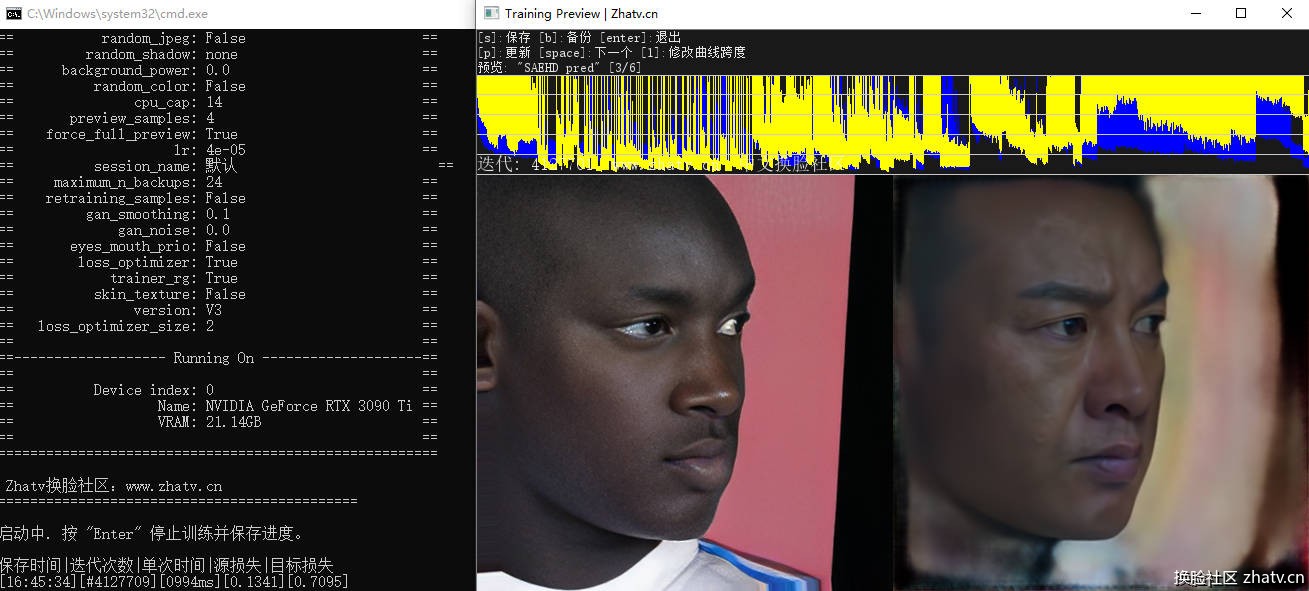Viewport: 1309px width, 591px height.
Task: Click the "lr: 4e-05" line
Action: coord(209,150)
